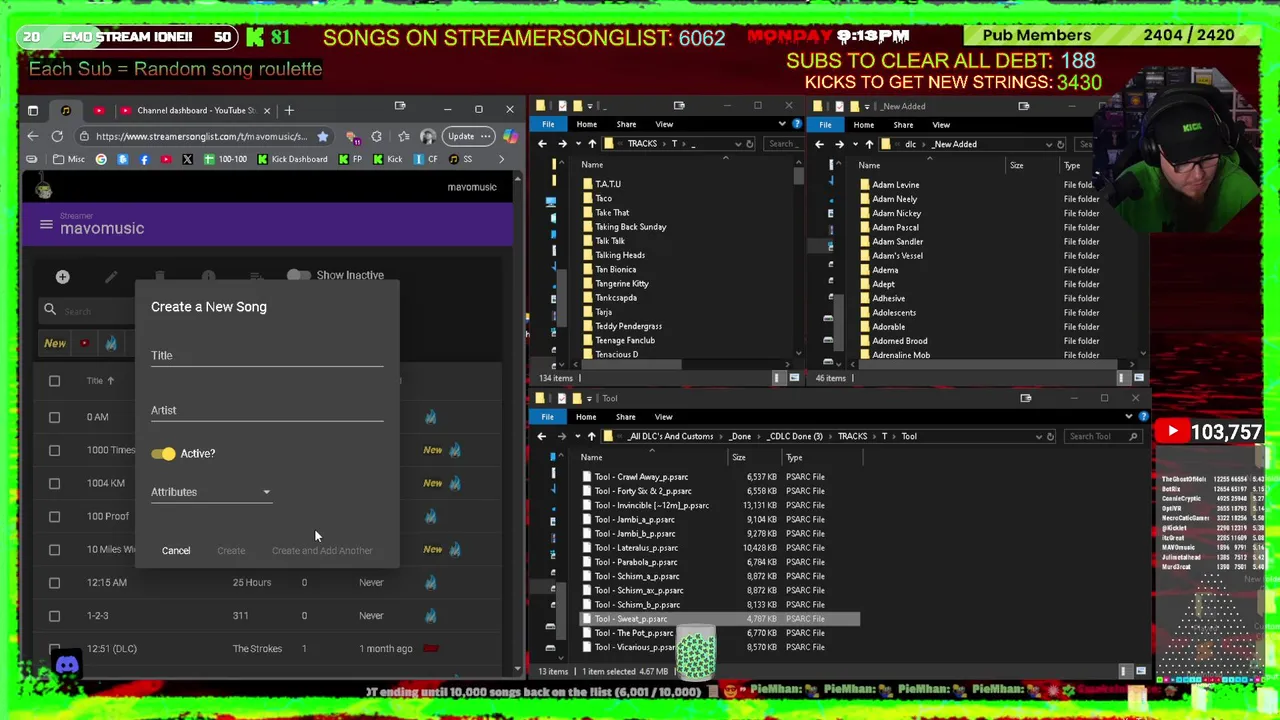
Task: Select Talking Heads folder in TRACKS T
Action: point(620,255)
